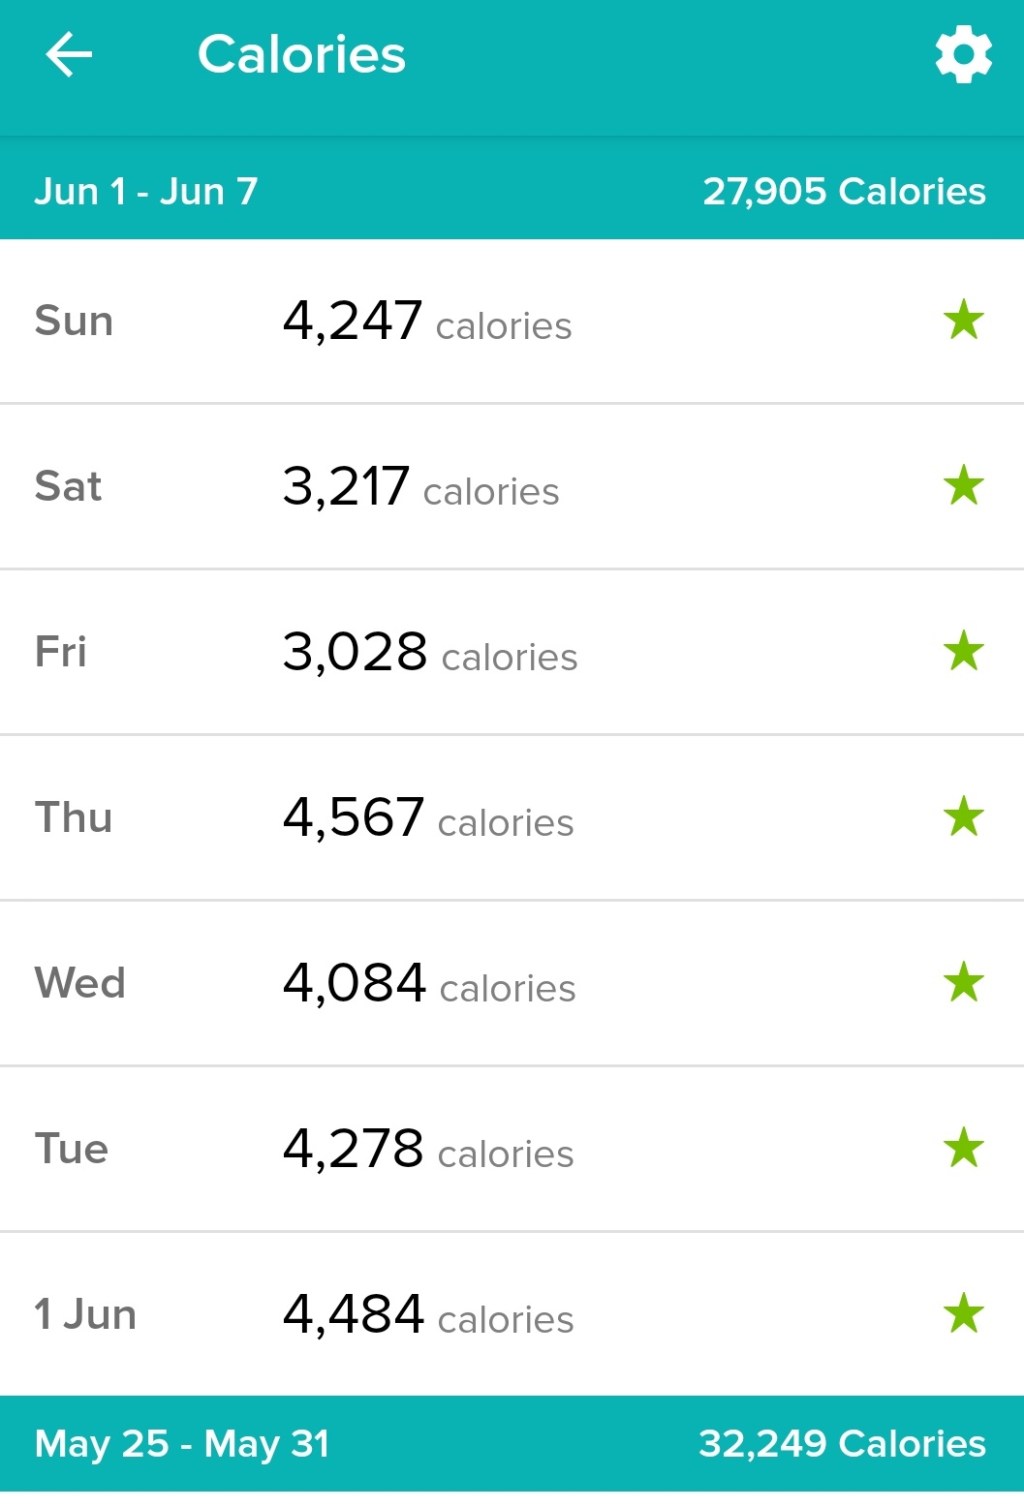Tap the 27,905 Calories weekly total

pyautogui.click(x=844, y=191)
